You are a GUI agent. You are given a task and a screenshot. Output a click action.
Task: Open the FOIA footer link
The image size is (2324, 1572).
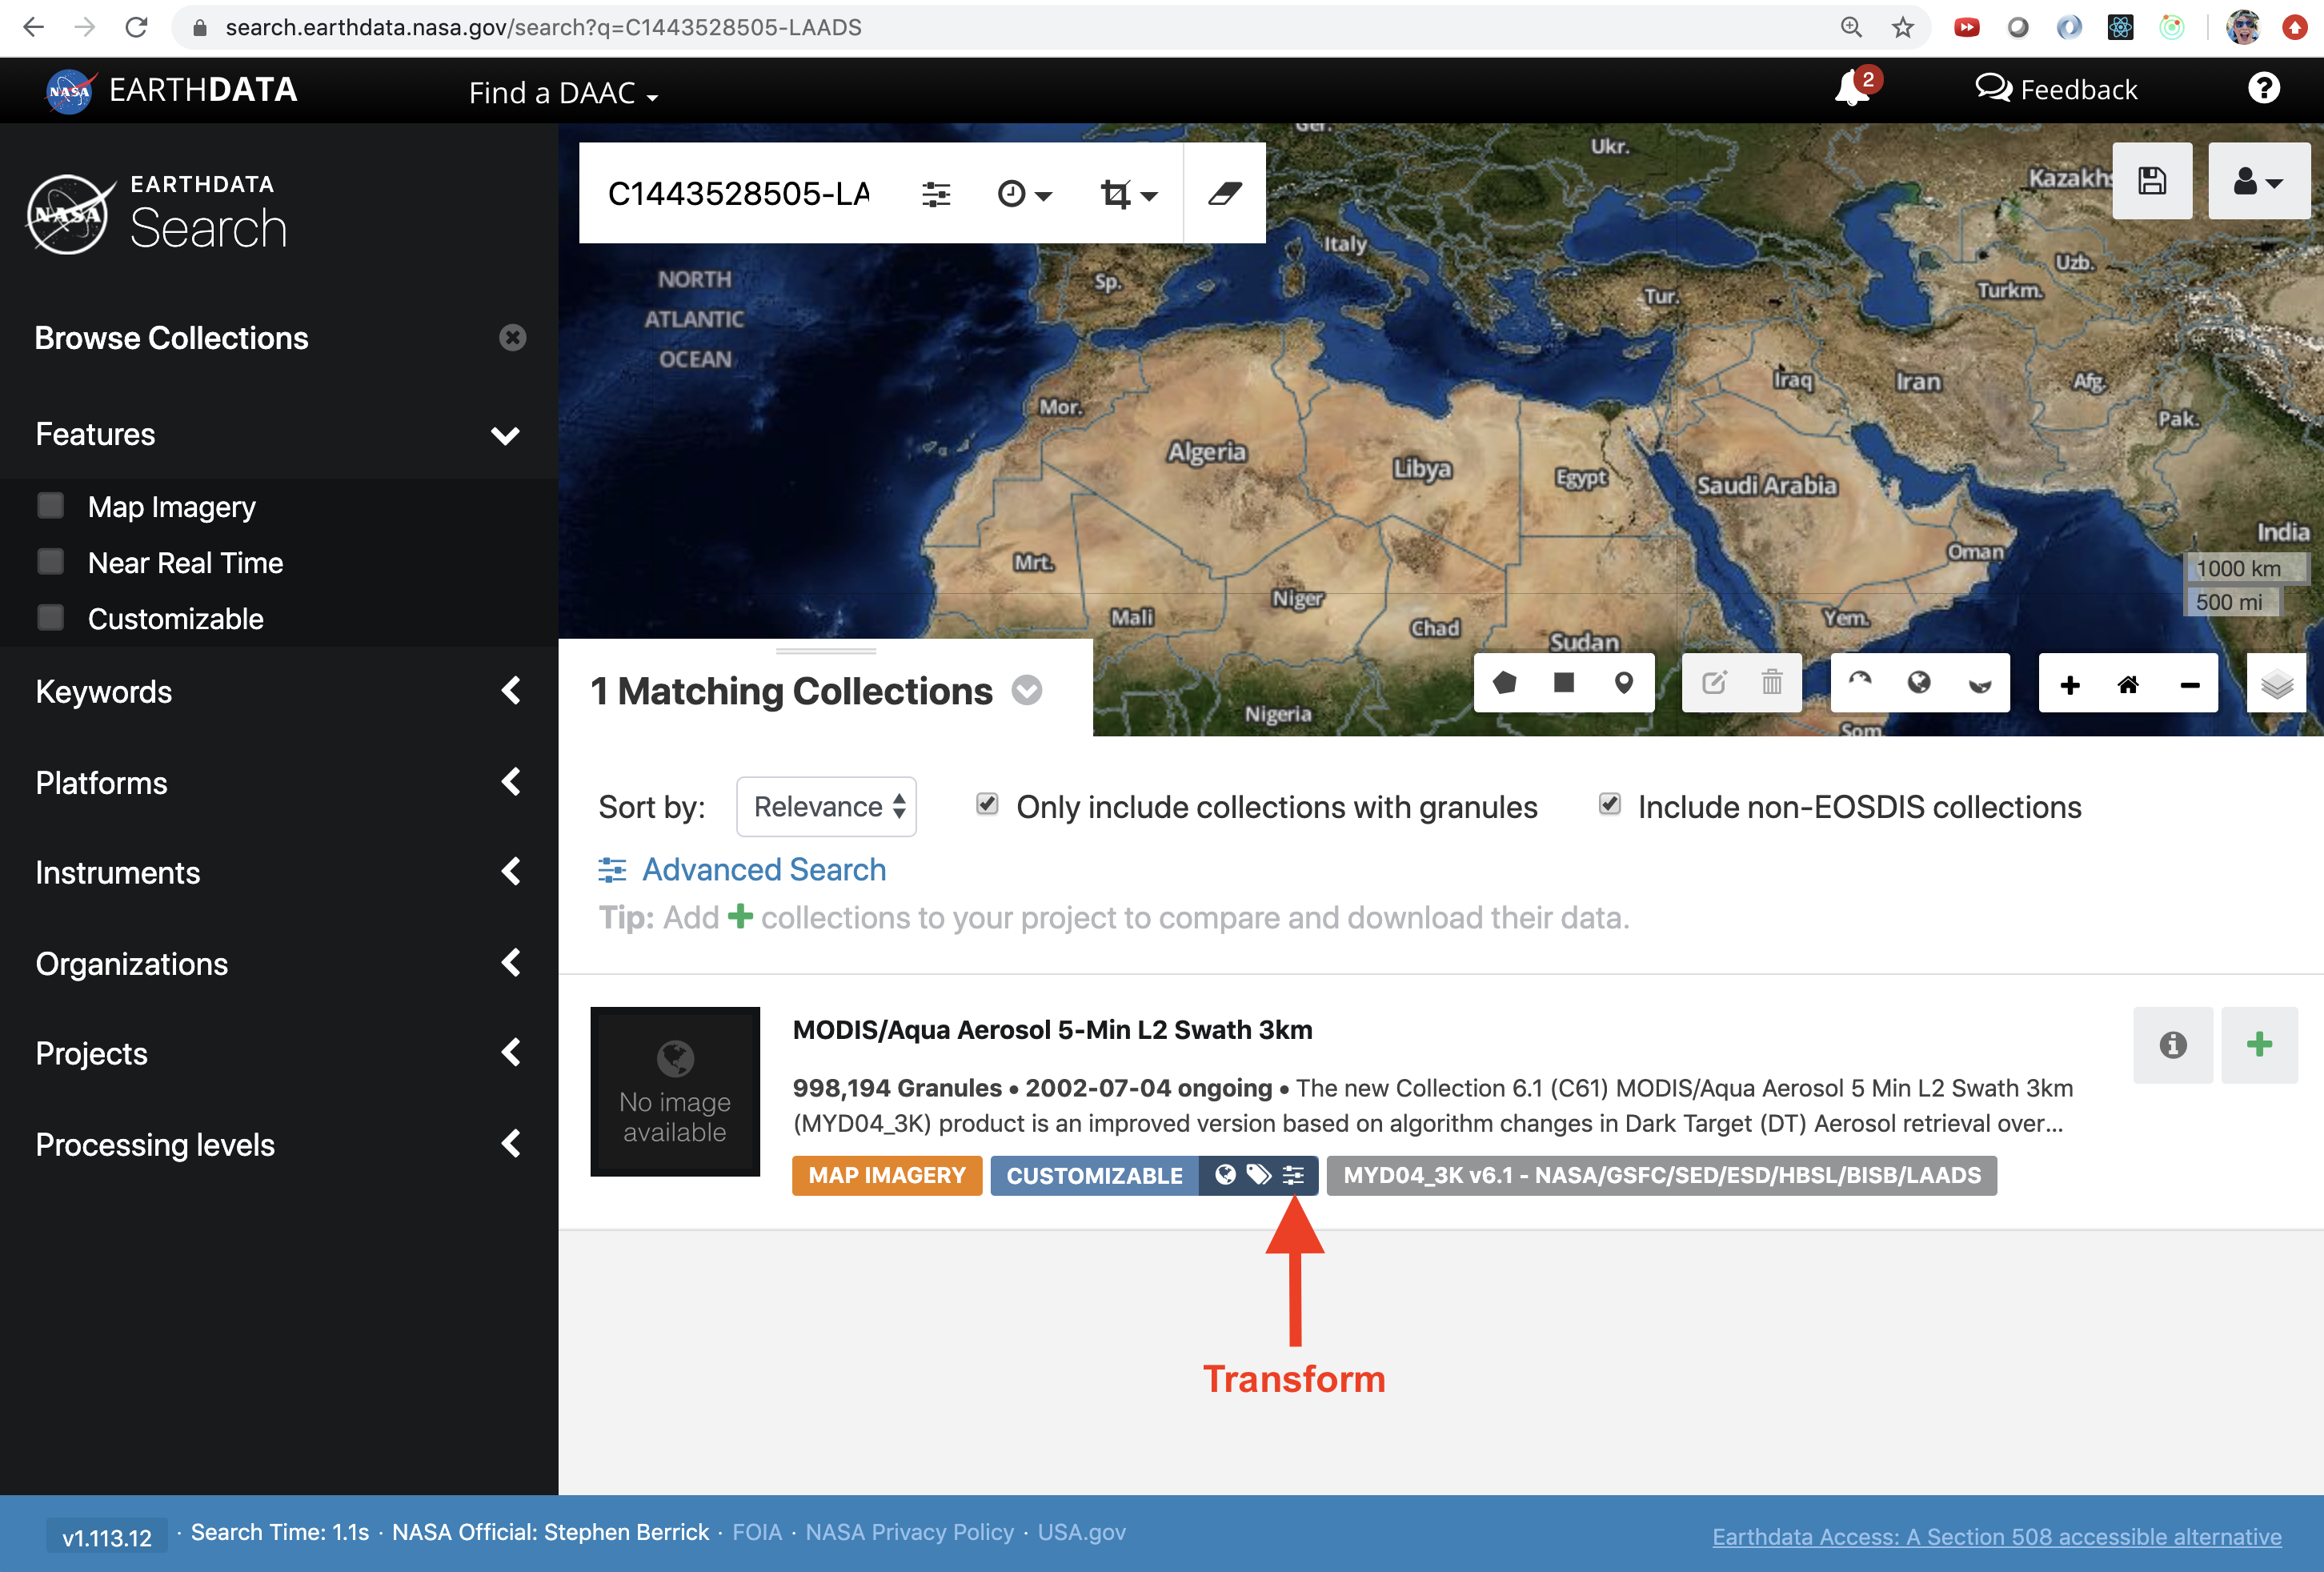(x=757, y=1532)
